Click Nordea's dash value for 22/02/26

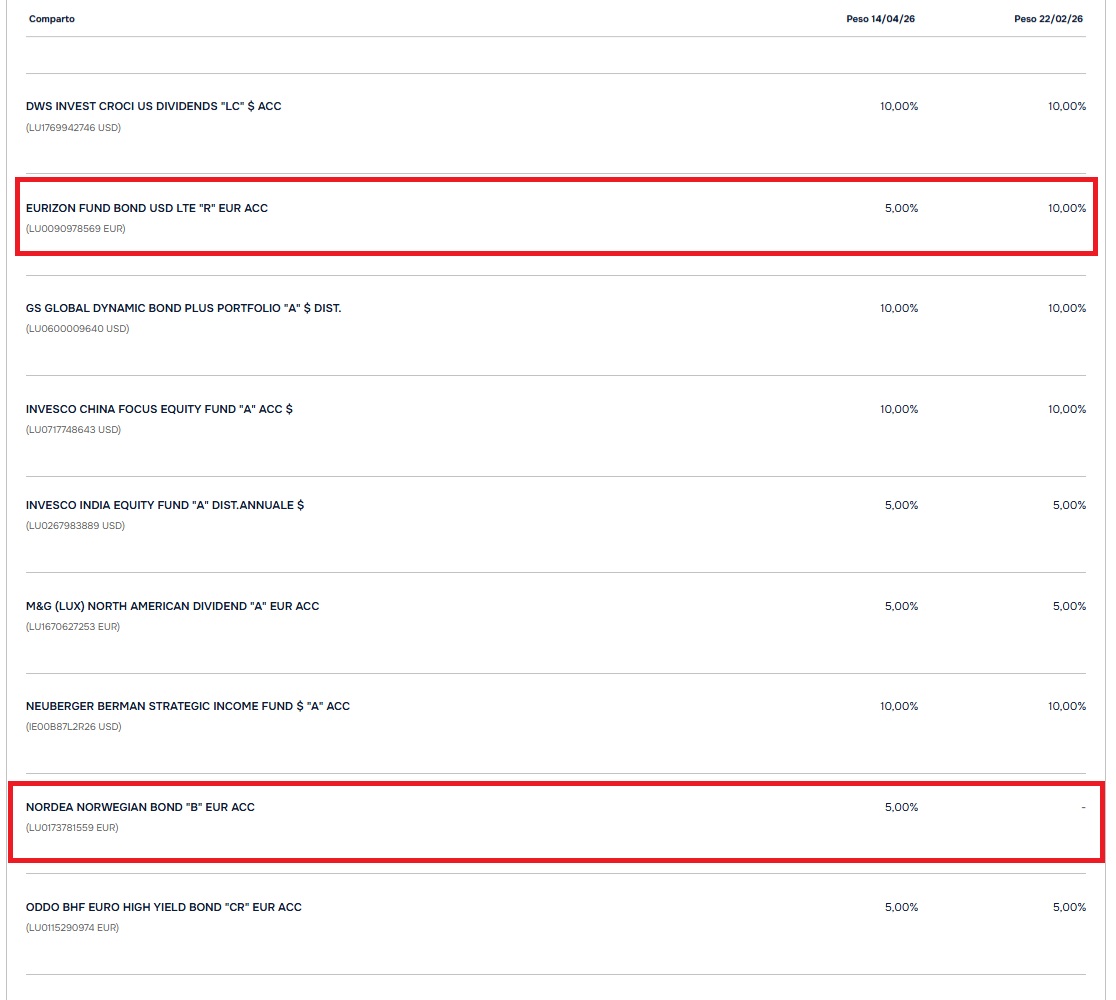(x=1082, y=807)
